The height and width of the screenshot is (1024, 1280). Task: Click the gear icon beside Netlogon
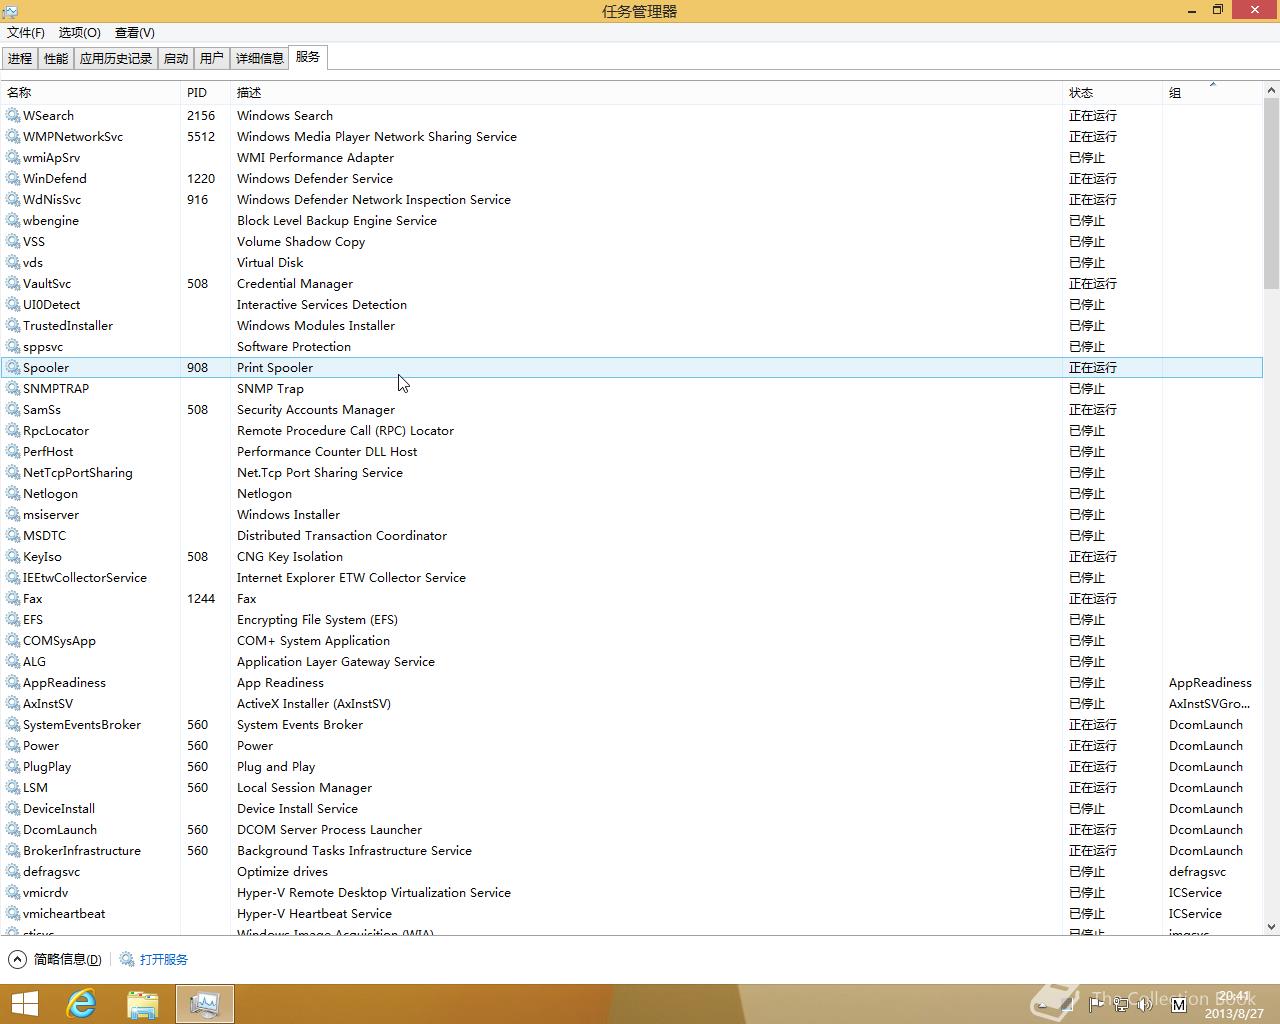click(x=13, y=494)
